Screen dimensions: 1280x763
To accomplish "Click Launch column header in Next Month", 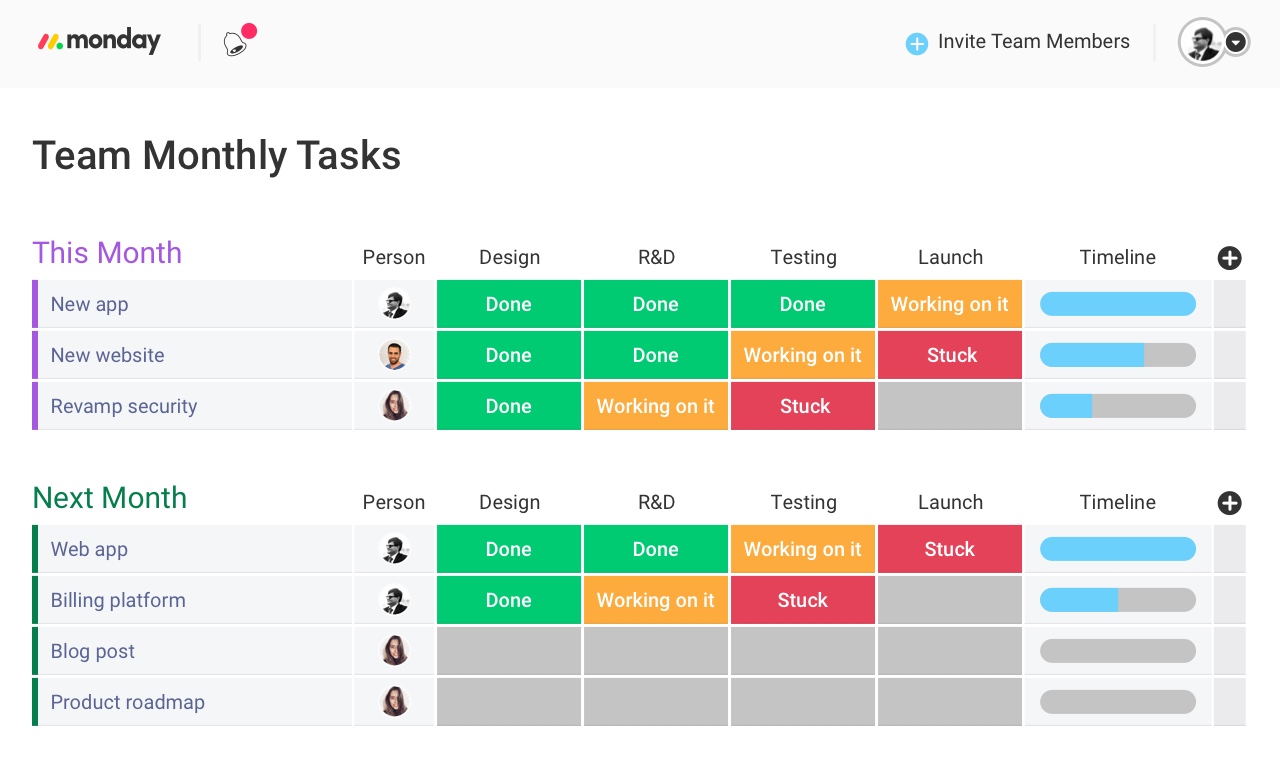I will coord(950,503).
